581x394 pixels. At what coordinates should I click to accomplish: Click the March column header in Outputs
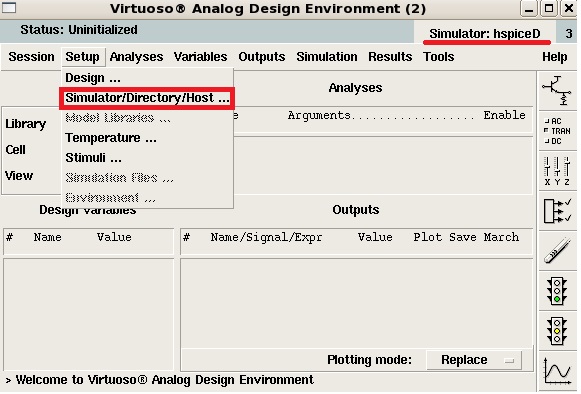tap(501, 237)
